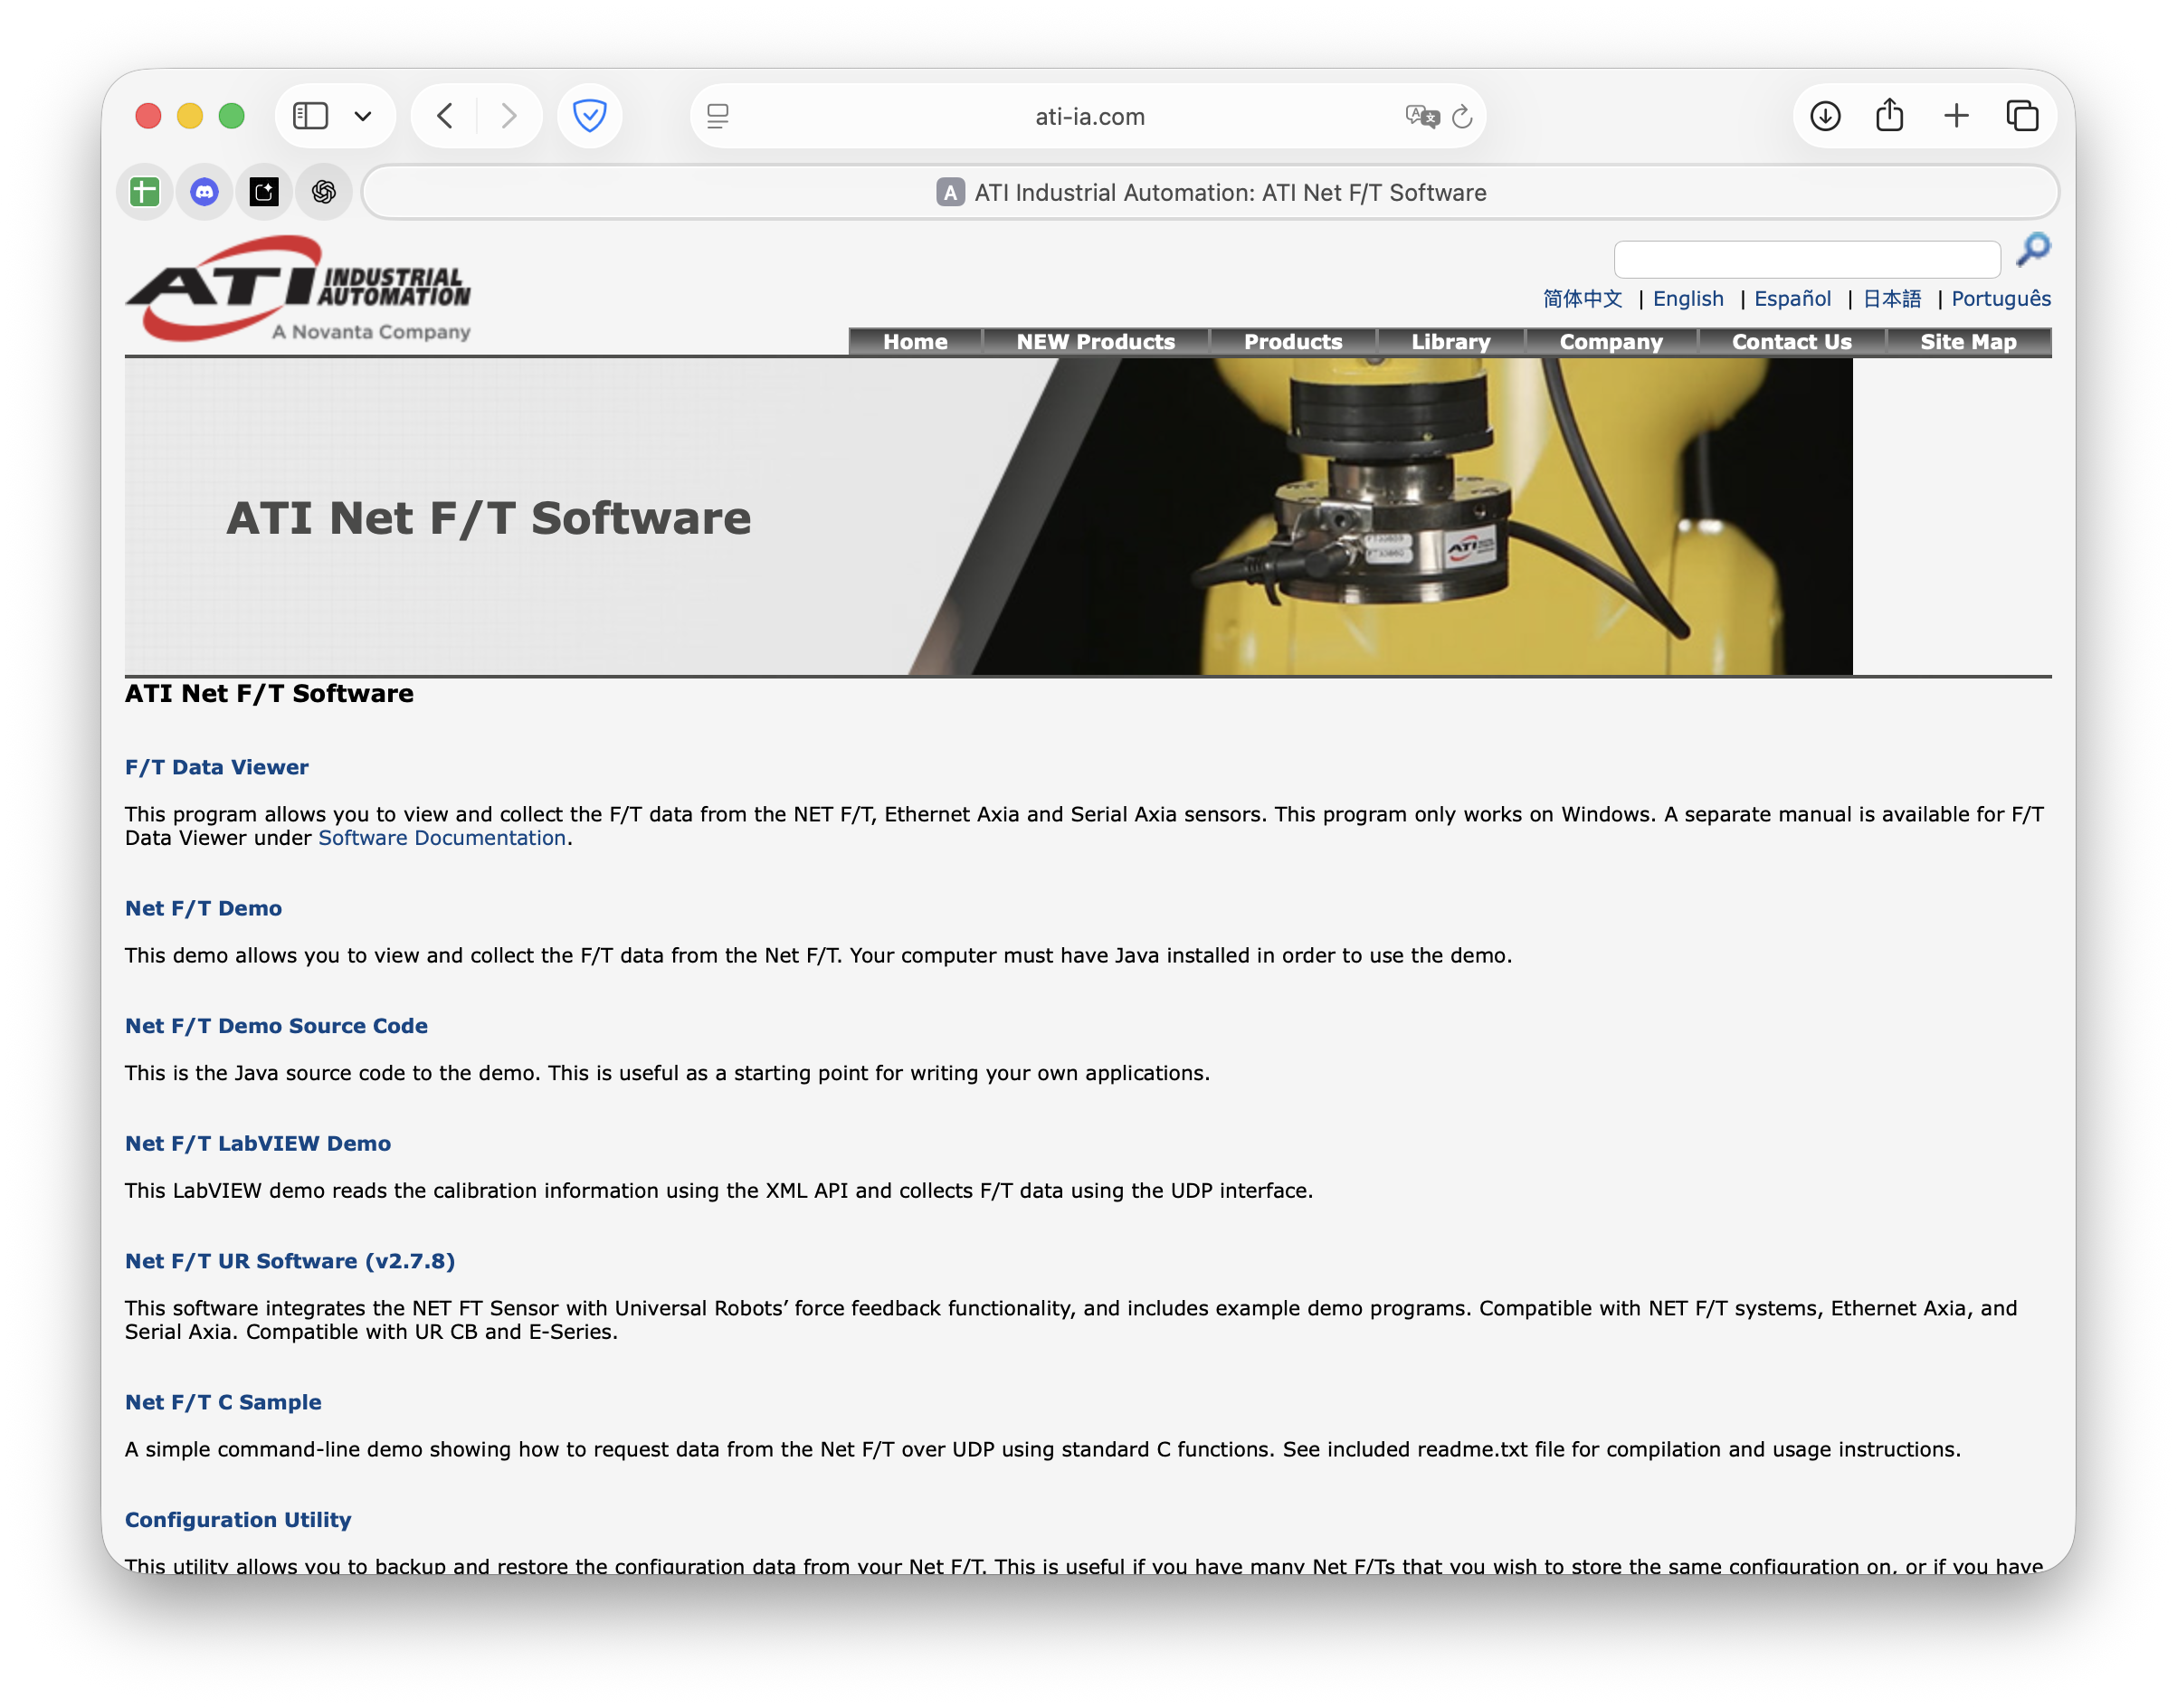2177x1708 pixels.
Task: Click the Software Documentation link
Action: pyautogui.click(x=442, y=838)
